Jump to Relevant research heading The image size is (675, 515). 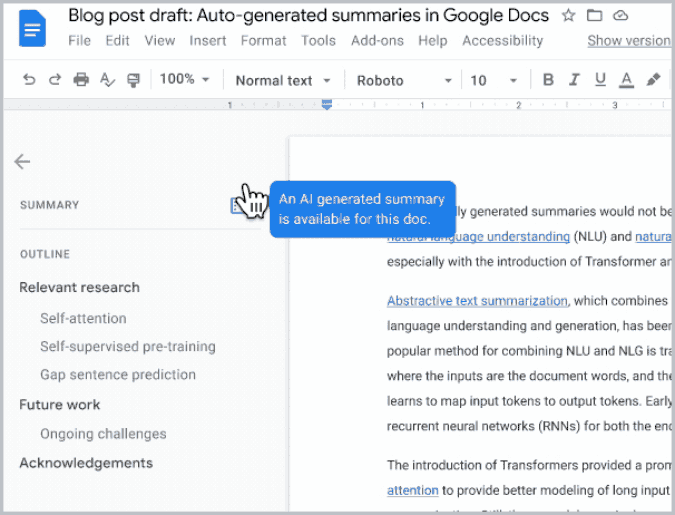80,287
